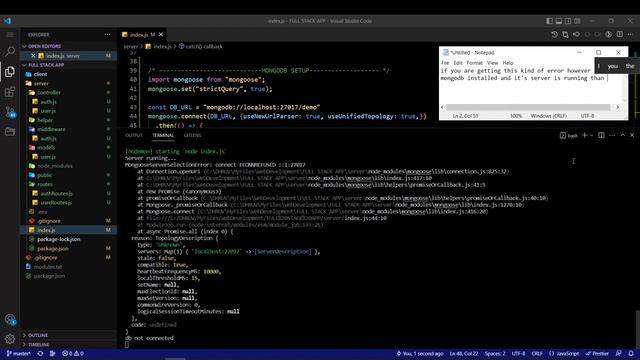The image size is (640, 360).
Task: Close the index.js editor tab
Action: [x=161, y=35]
